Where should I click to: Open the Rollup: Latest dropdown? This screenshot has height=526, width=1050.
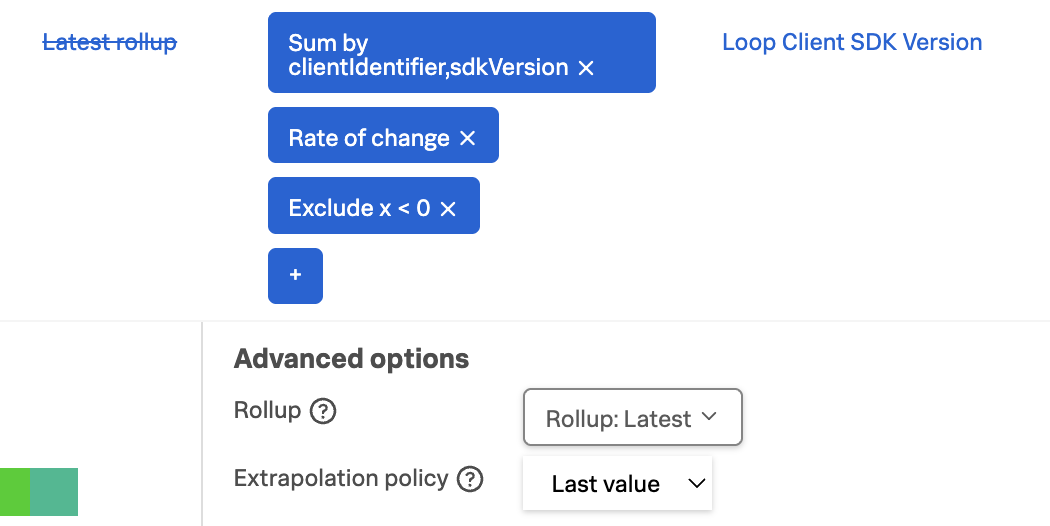click(632, 417)
